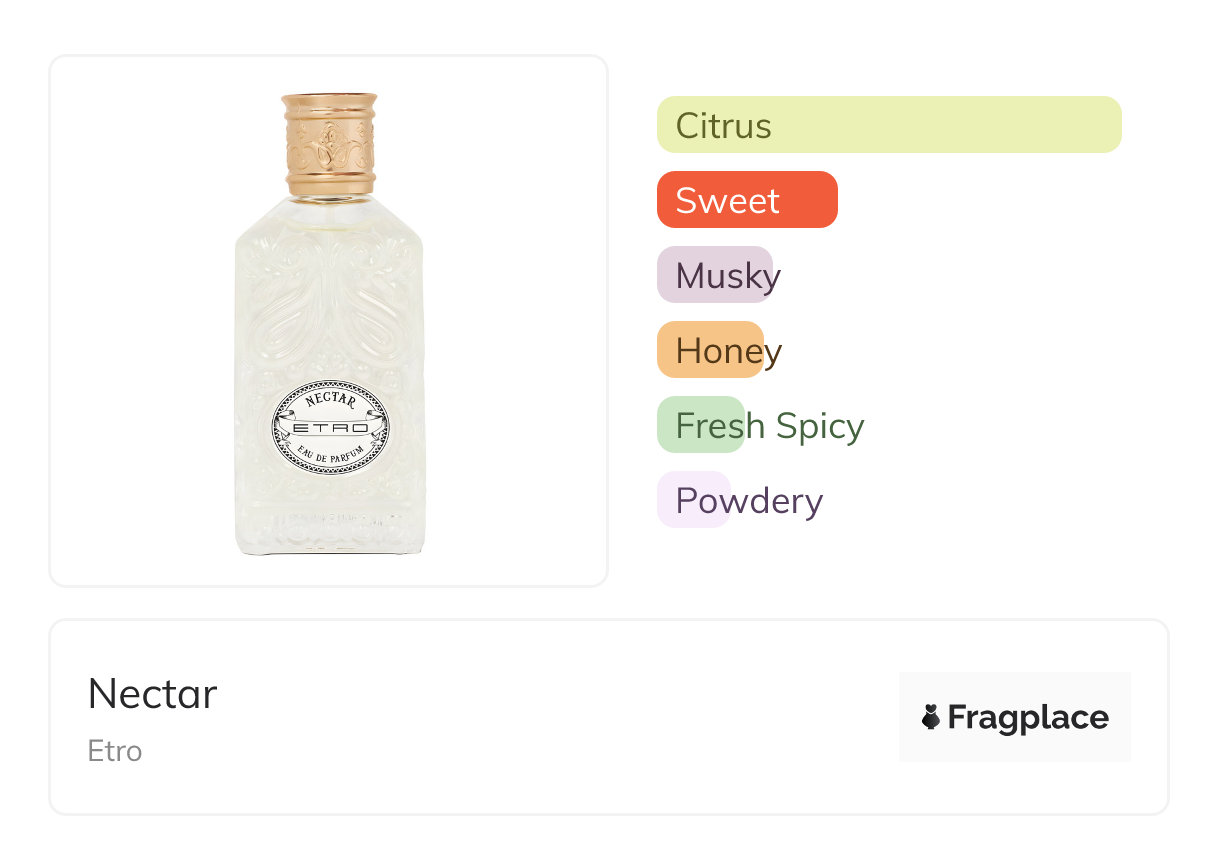Click the word "Spicy" in the Fresh Spicy label

(x=820, y=426)
